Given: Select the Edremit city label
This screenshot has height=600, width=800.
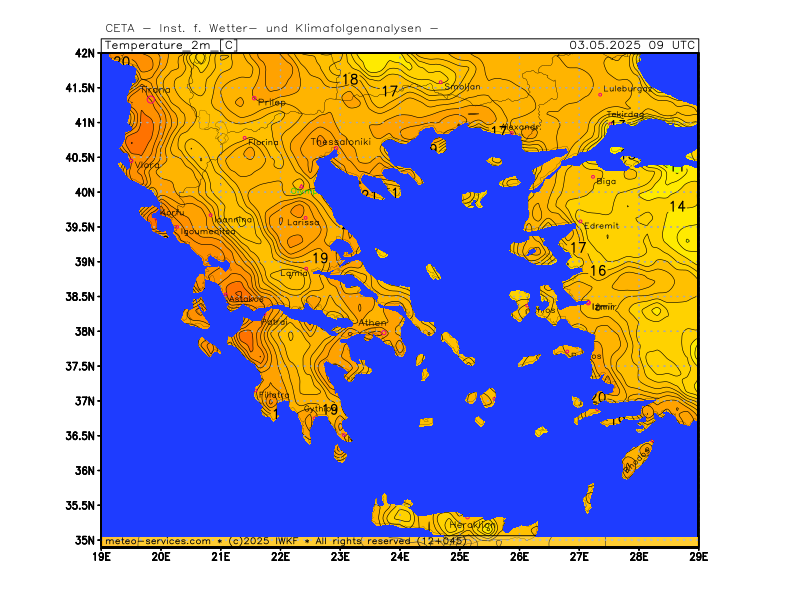Looking at the screenshot, I should pyautogui.click(x=602, y=226).
